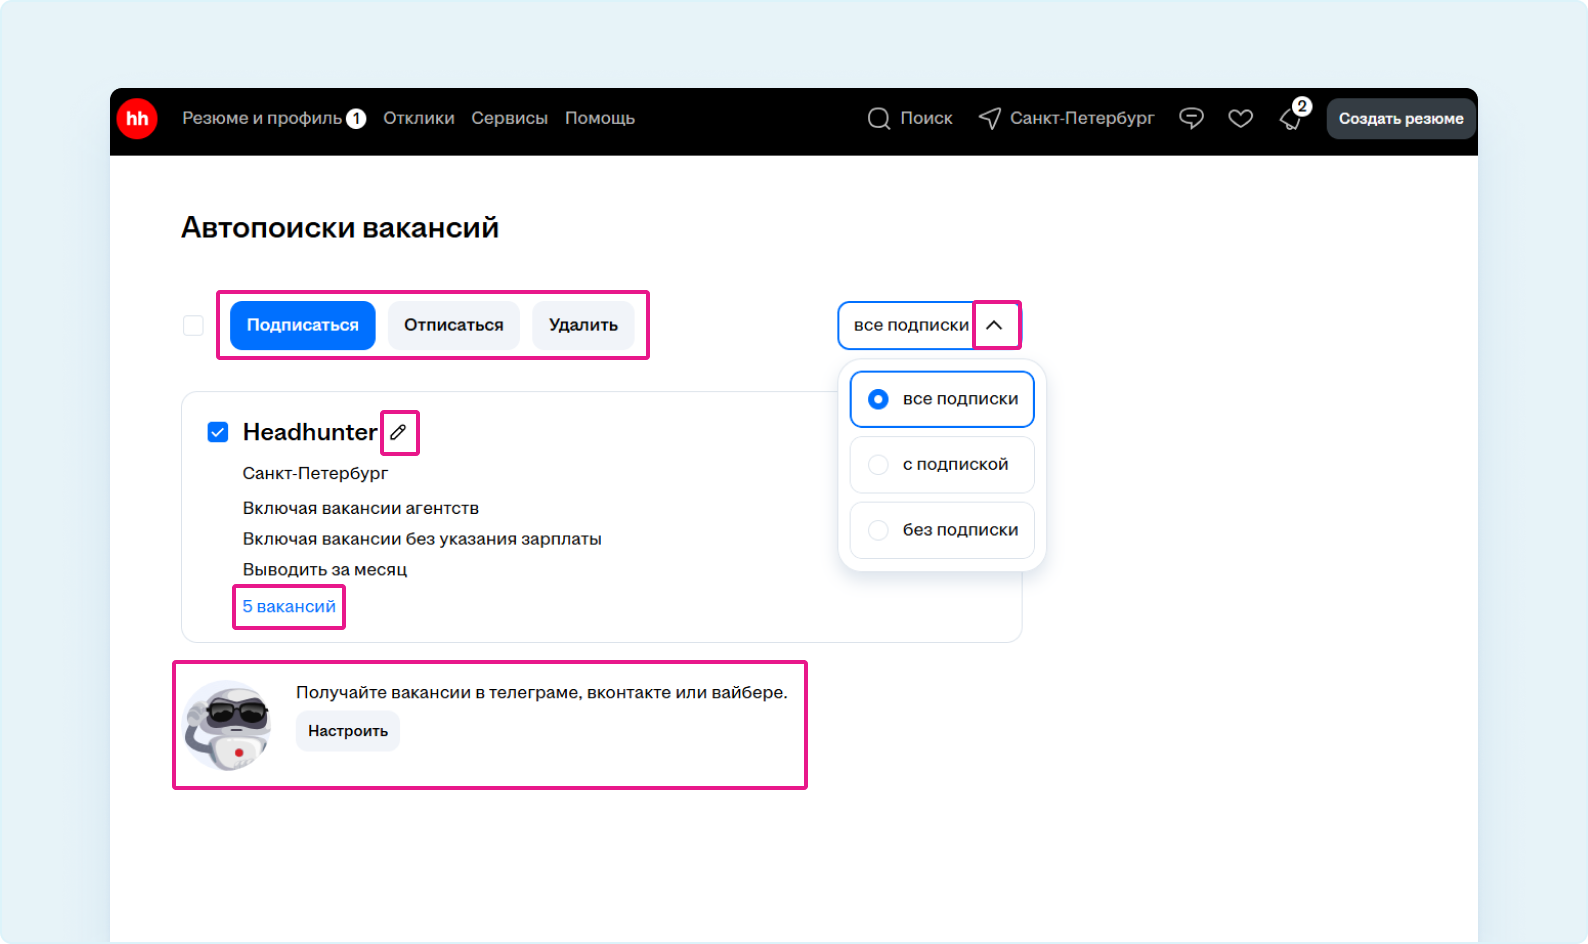Viewport: 1588px width, 944px height.
Task: Toggle the select-all checkbox
Action: pos(193,325)
